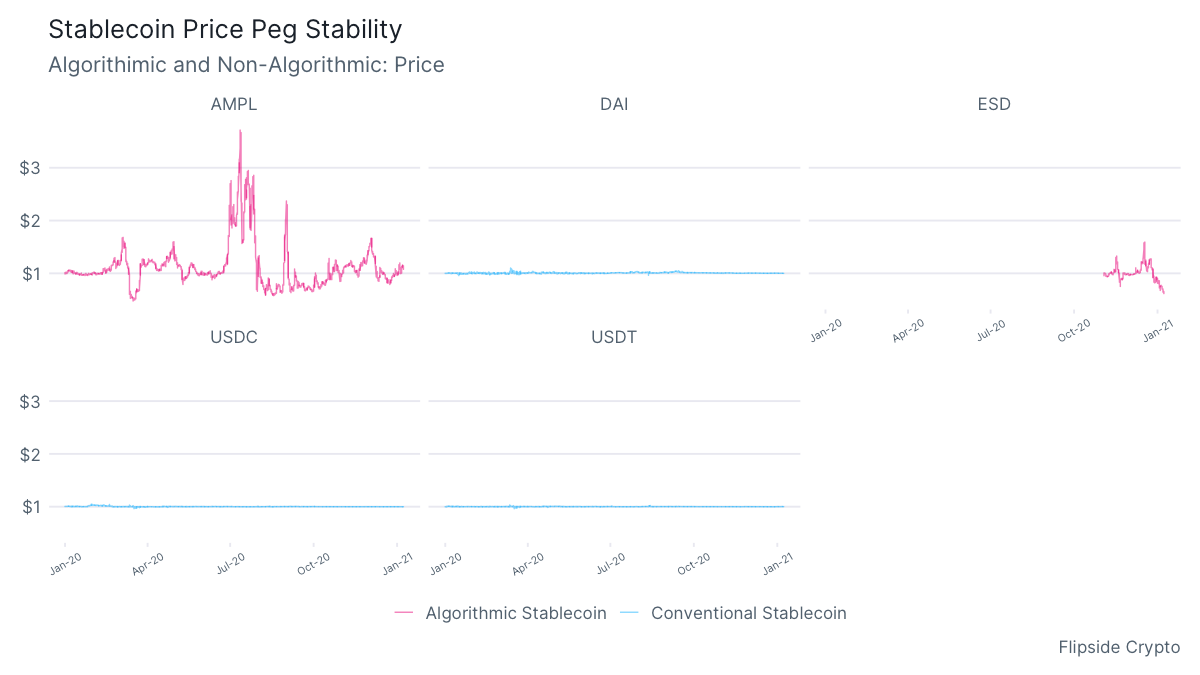The height and width of the screenshot is (675, 1200).
Task: Click the blue legend line swatch
Action: tap(630, 613)
